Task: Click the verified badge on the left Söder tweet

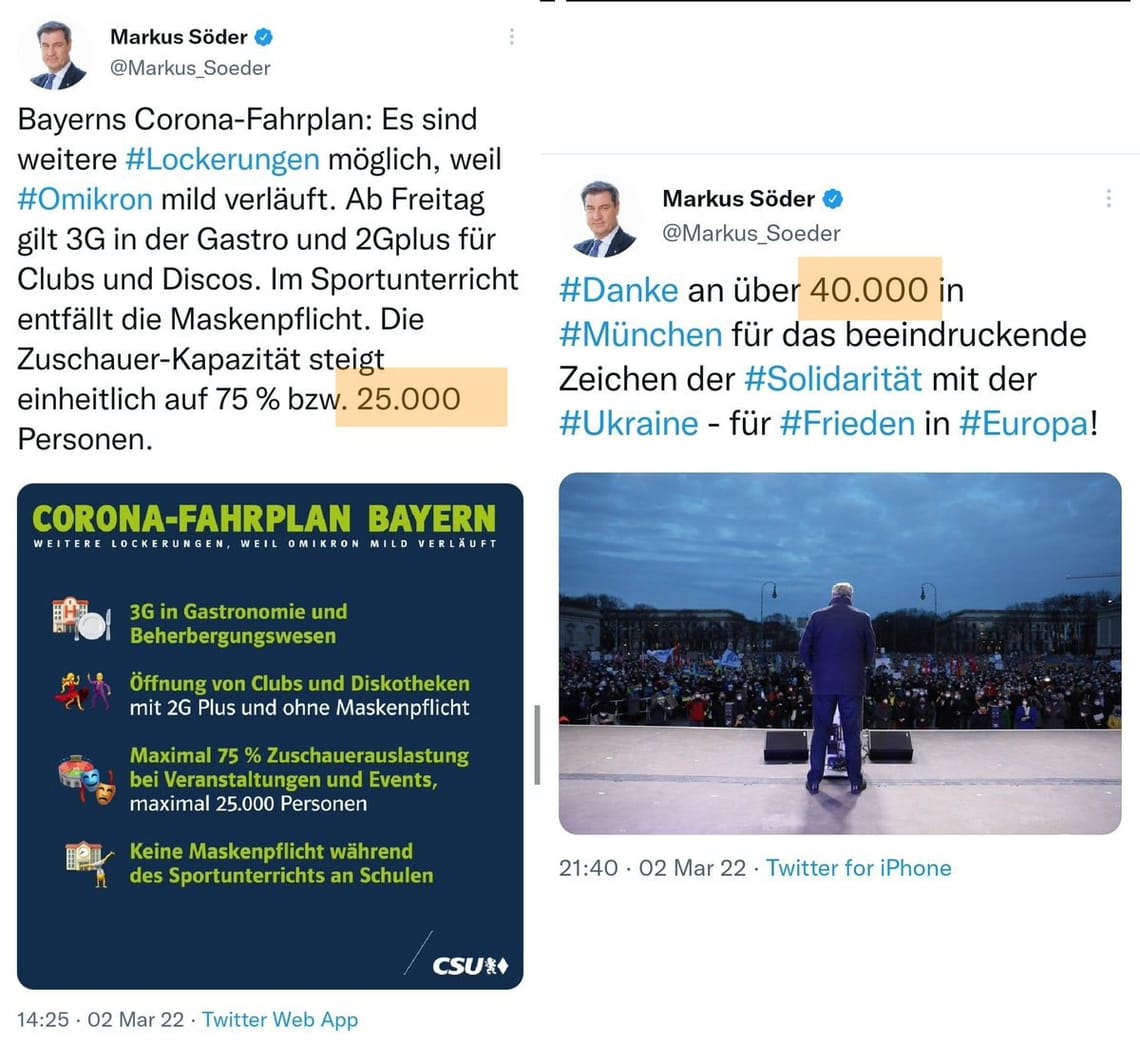Action: click(x=262, y=36)
